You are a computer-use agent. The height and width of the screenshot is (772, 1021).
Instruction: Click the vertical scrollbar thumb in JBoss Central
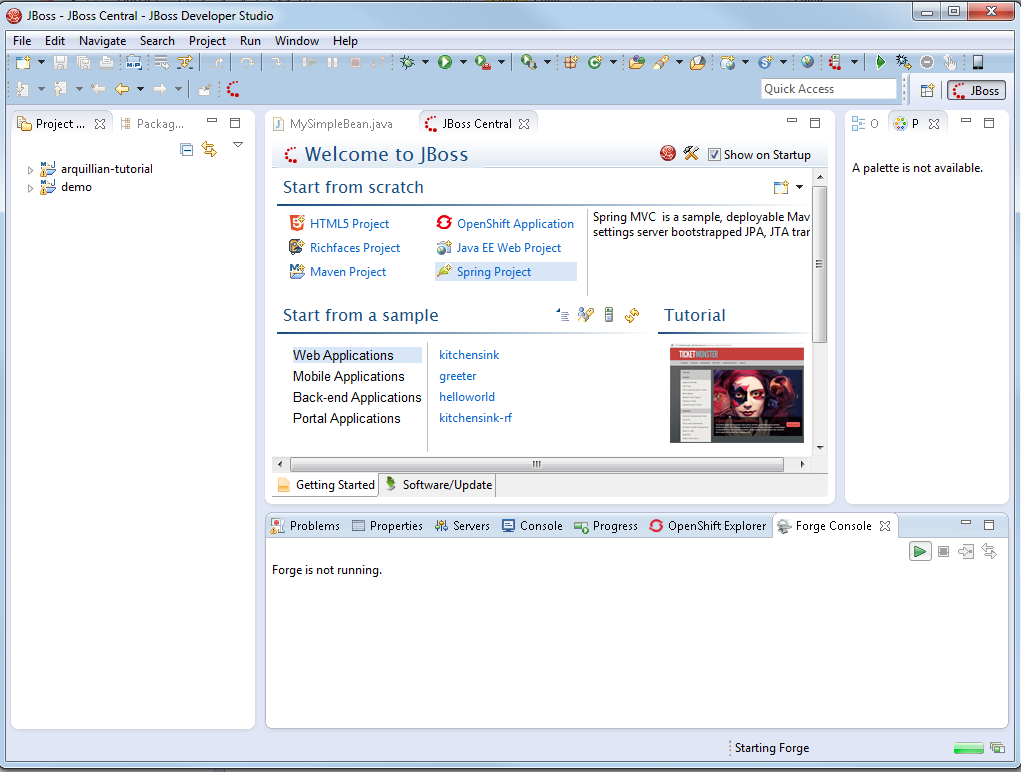click(820, 264)
